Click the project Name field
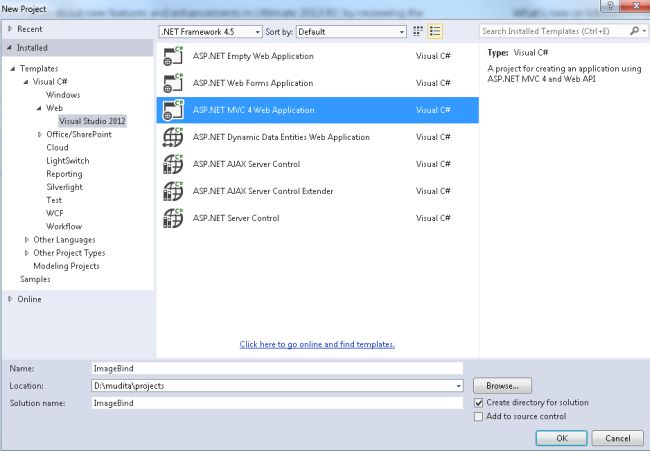This screenshot has height=451, width=650. (x=277, y=369)
